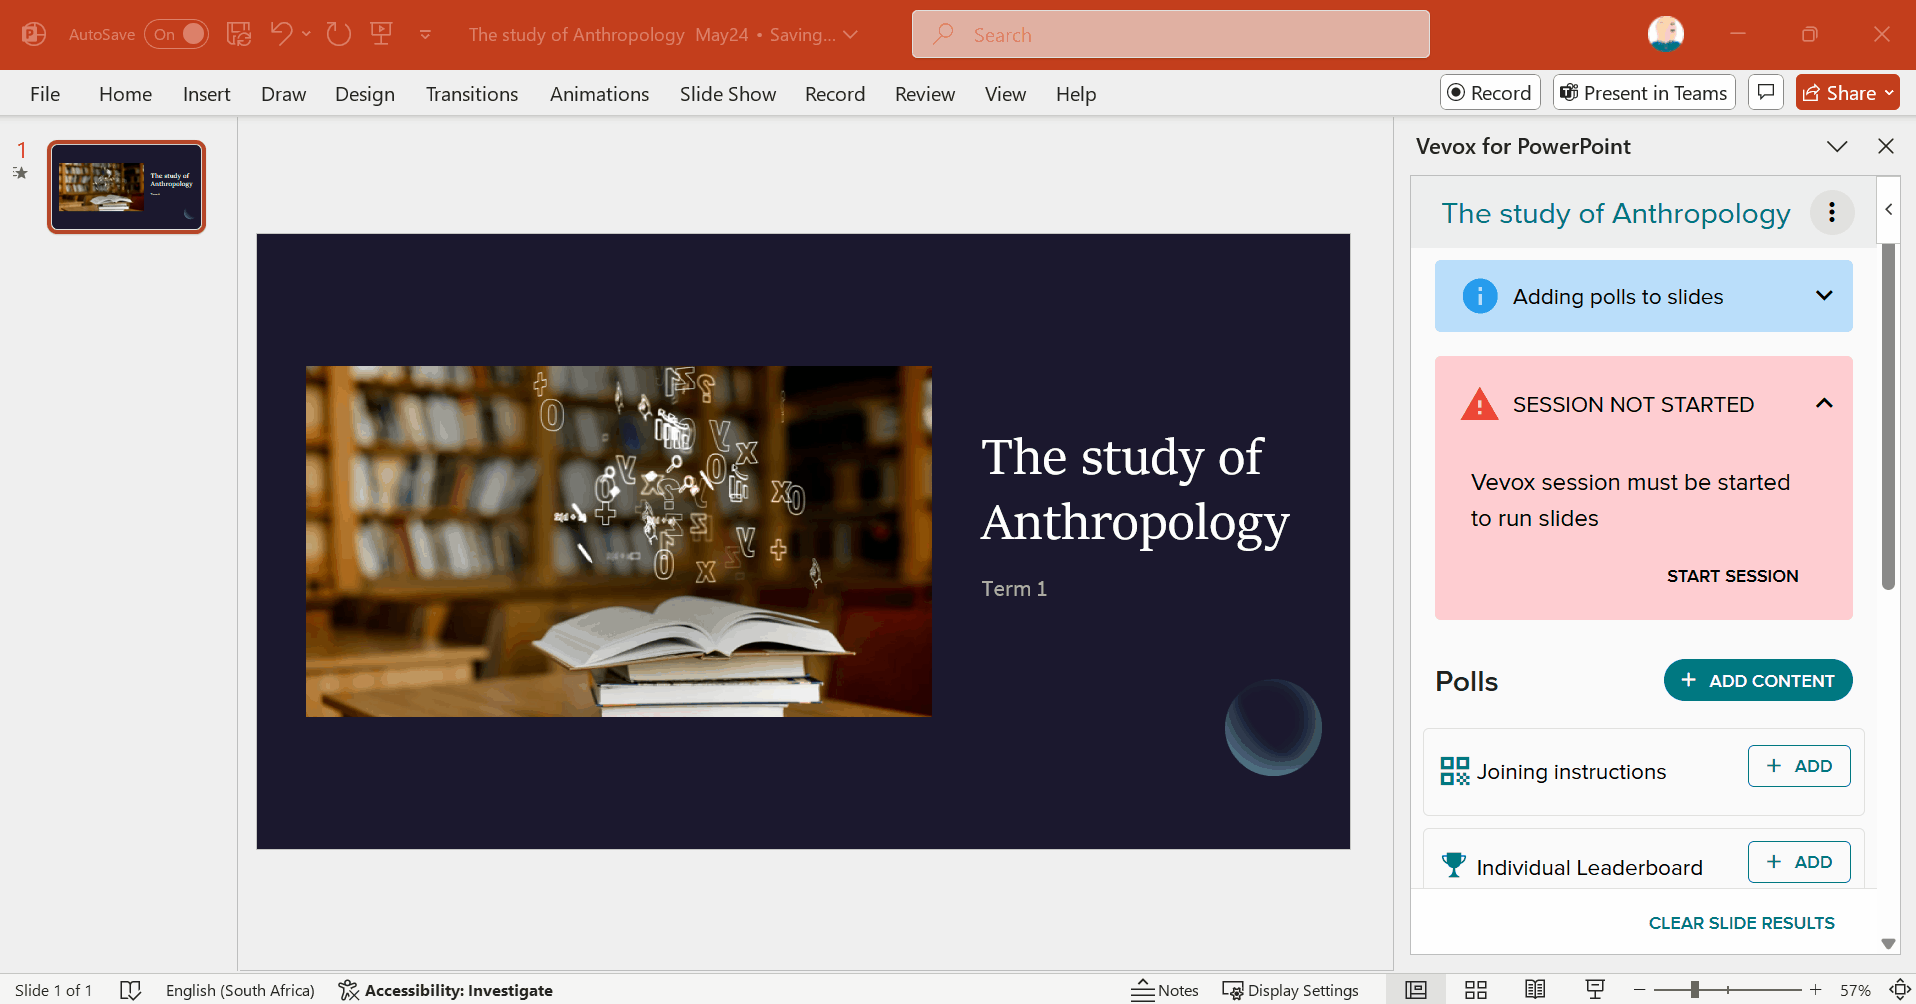The height and width of the screenshot is (1004, 1916).
Task: Click the zoom in plus button
Action: click(1815, 990)
